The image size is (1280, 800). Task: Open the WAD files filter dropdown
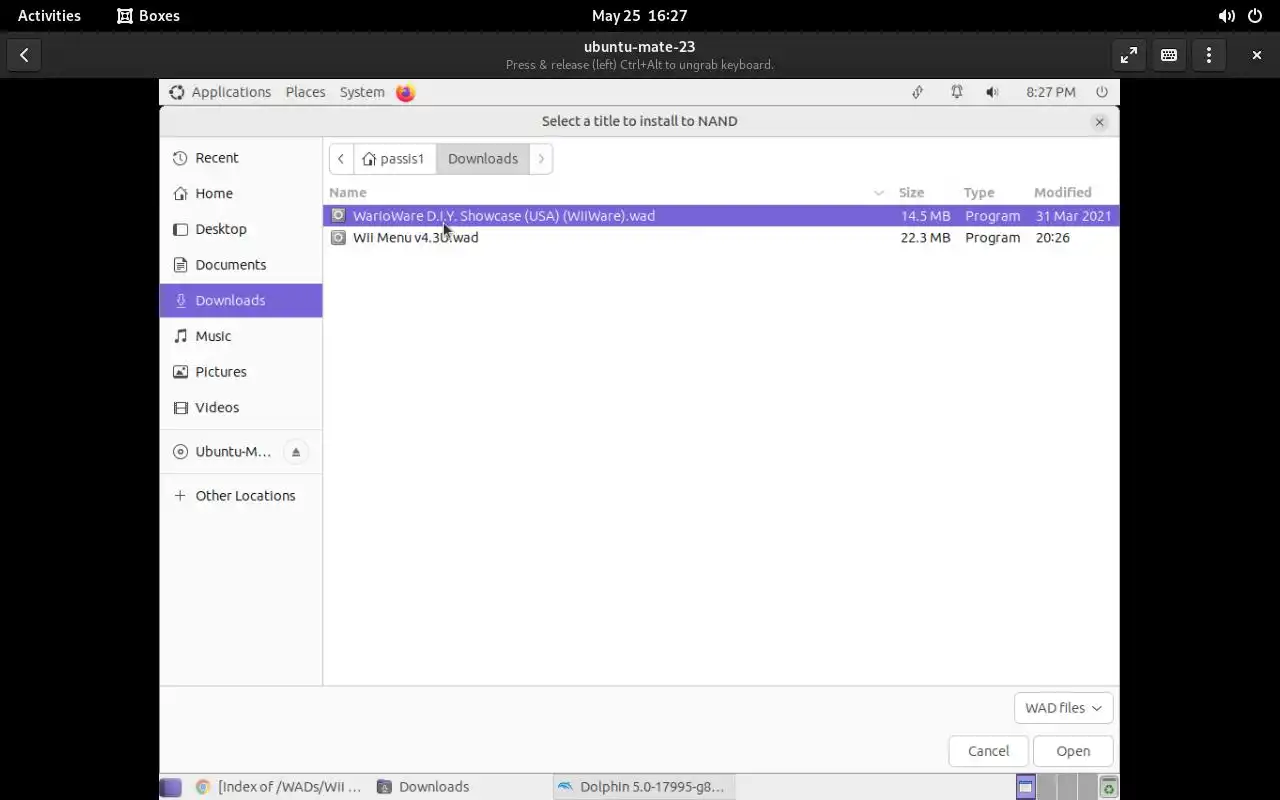pos(1063,708)
